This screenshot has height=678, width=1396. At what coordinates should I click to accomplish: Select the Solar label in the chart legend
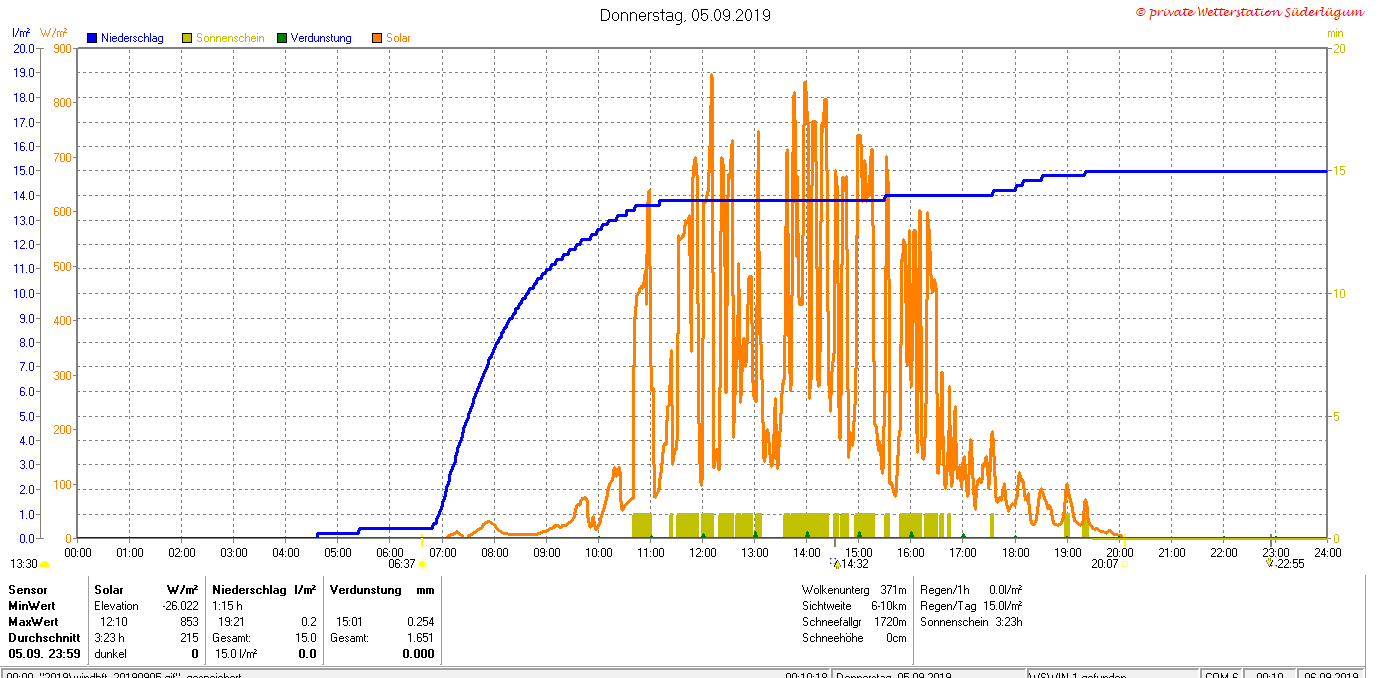398,38
